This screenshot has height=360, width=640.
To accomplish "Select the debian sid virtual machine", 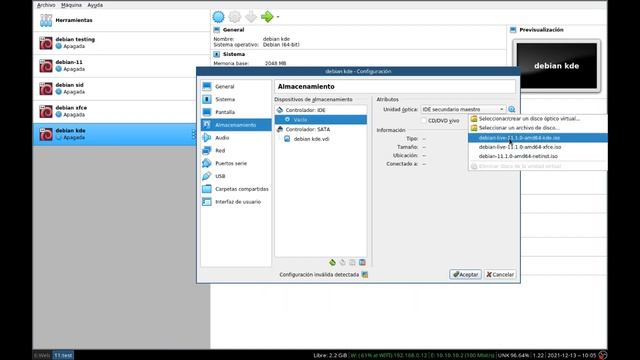I will pyautogui.click(x=121, y=89).
